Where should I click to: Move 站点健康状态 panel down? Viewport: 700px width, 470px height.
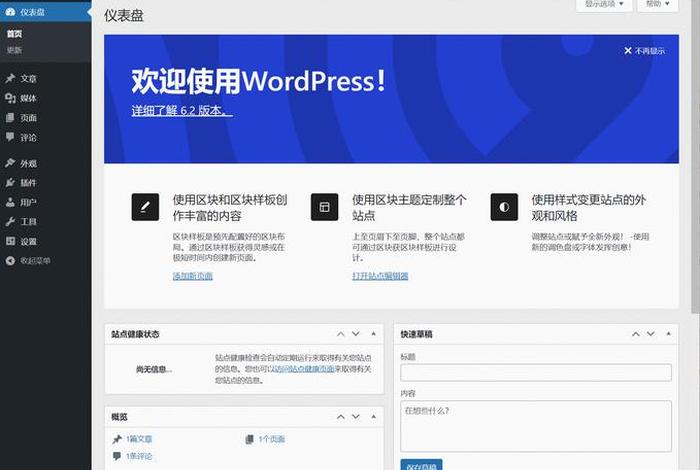(x=356, y=334)
